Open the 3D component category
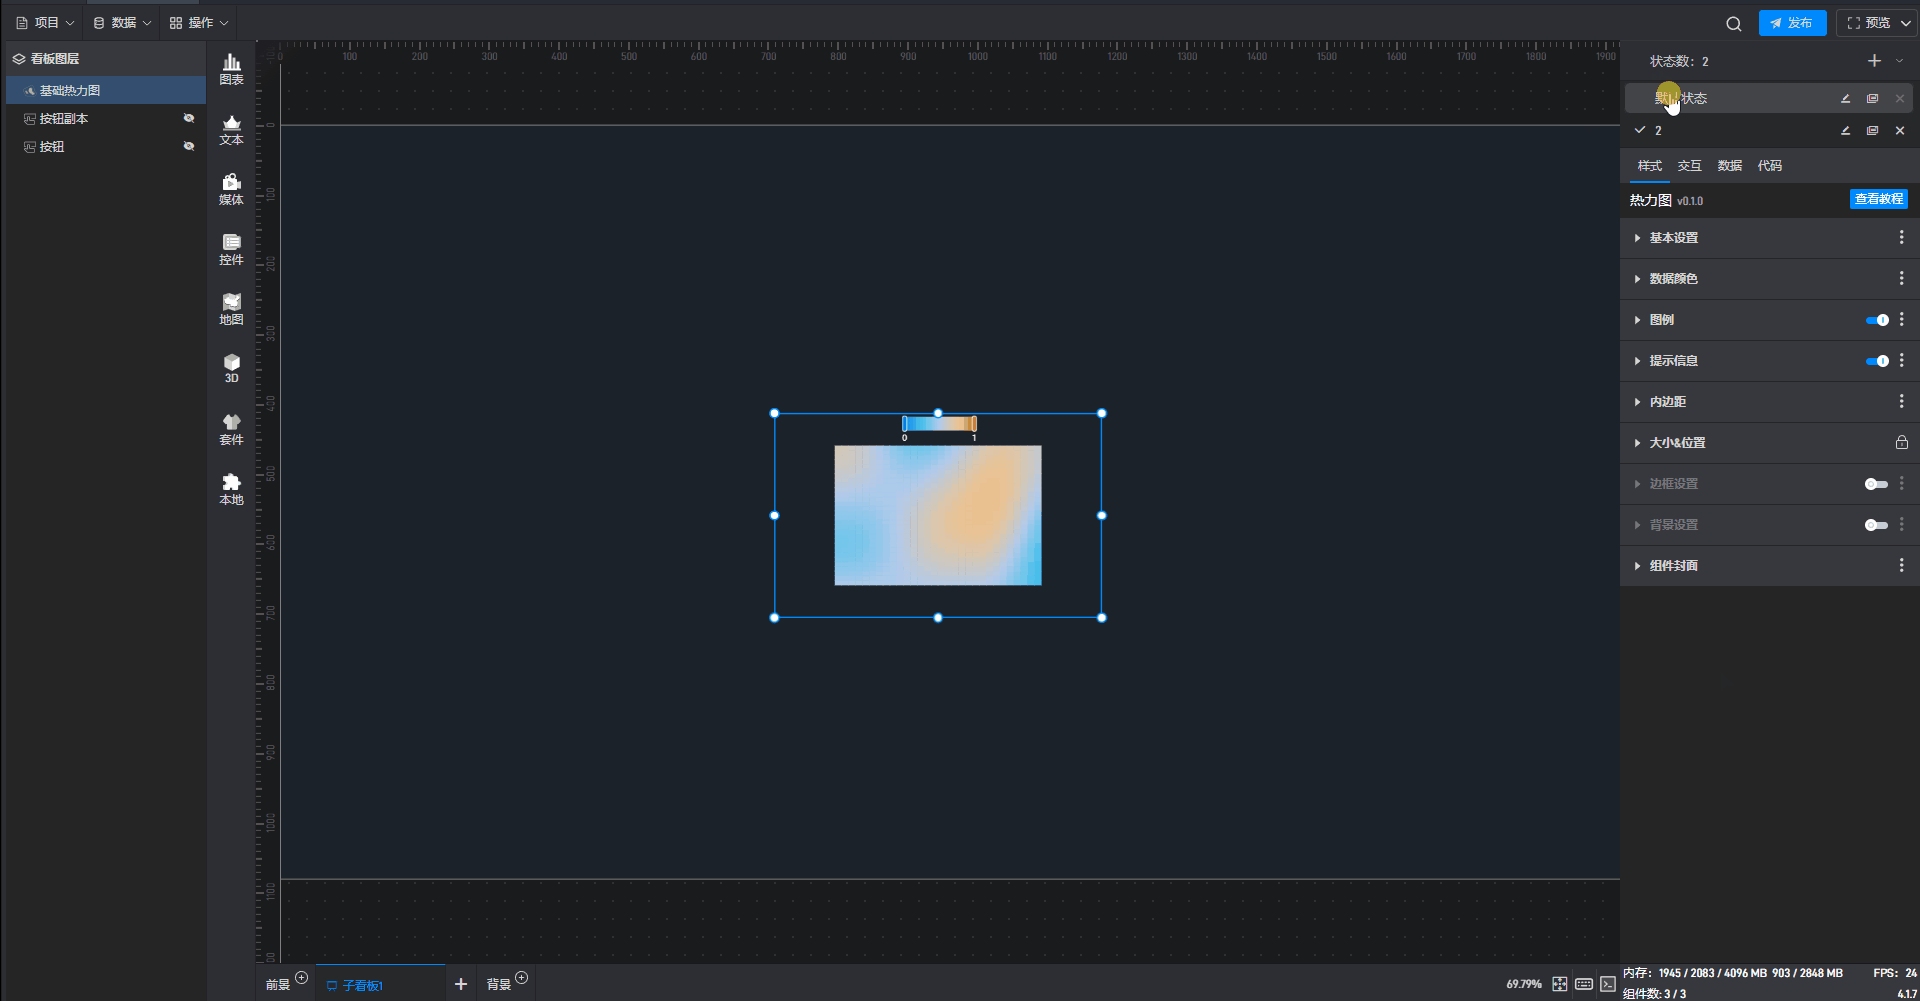The image size is (1920, 1001). (231, 368)
